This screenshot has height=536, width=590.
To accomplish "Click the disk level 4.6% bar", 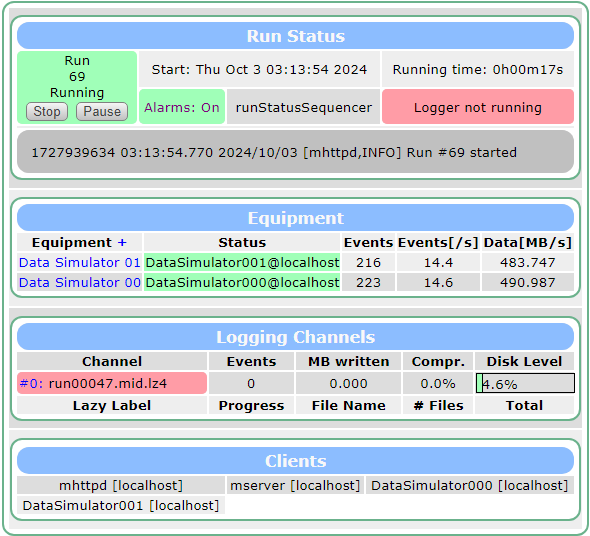I will coord(525,383).
